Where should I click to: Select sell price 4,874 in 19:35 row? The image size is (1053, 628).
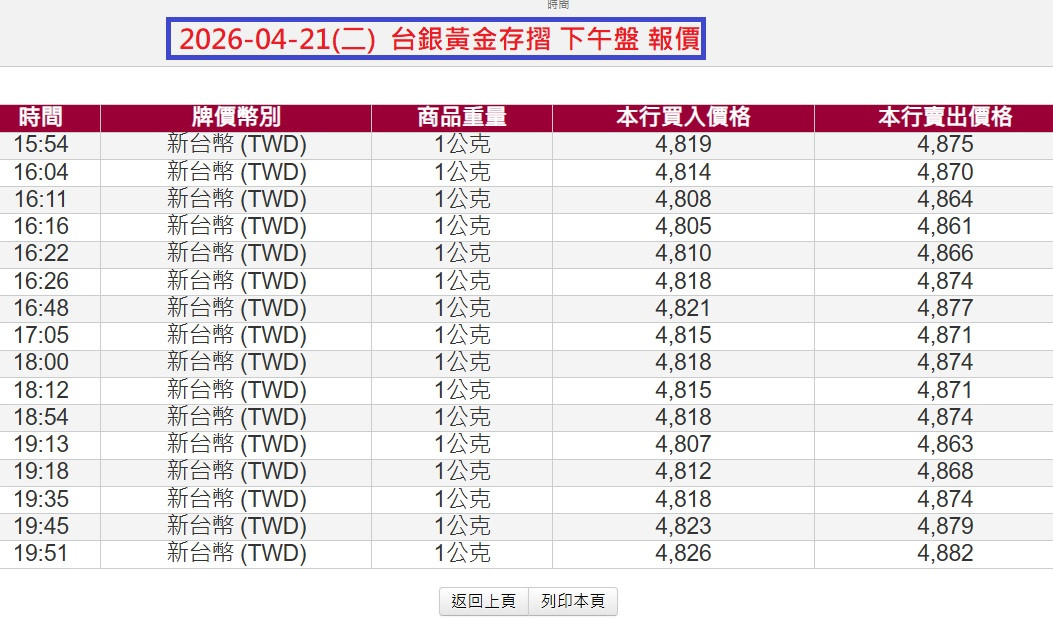coord(946,499)
